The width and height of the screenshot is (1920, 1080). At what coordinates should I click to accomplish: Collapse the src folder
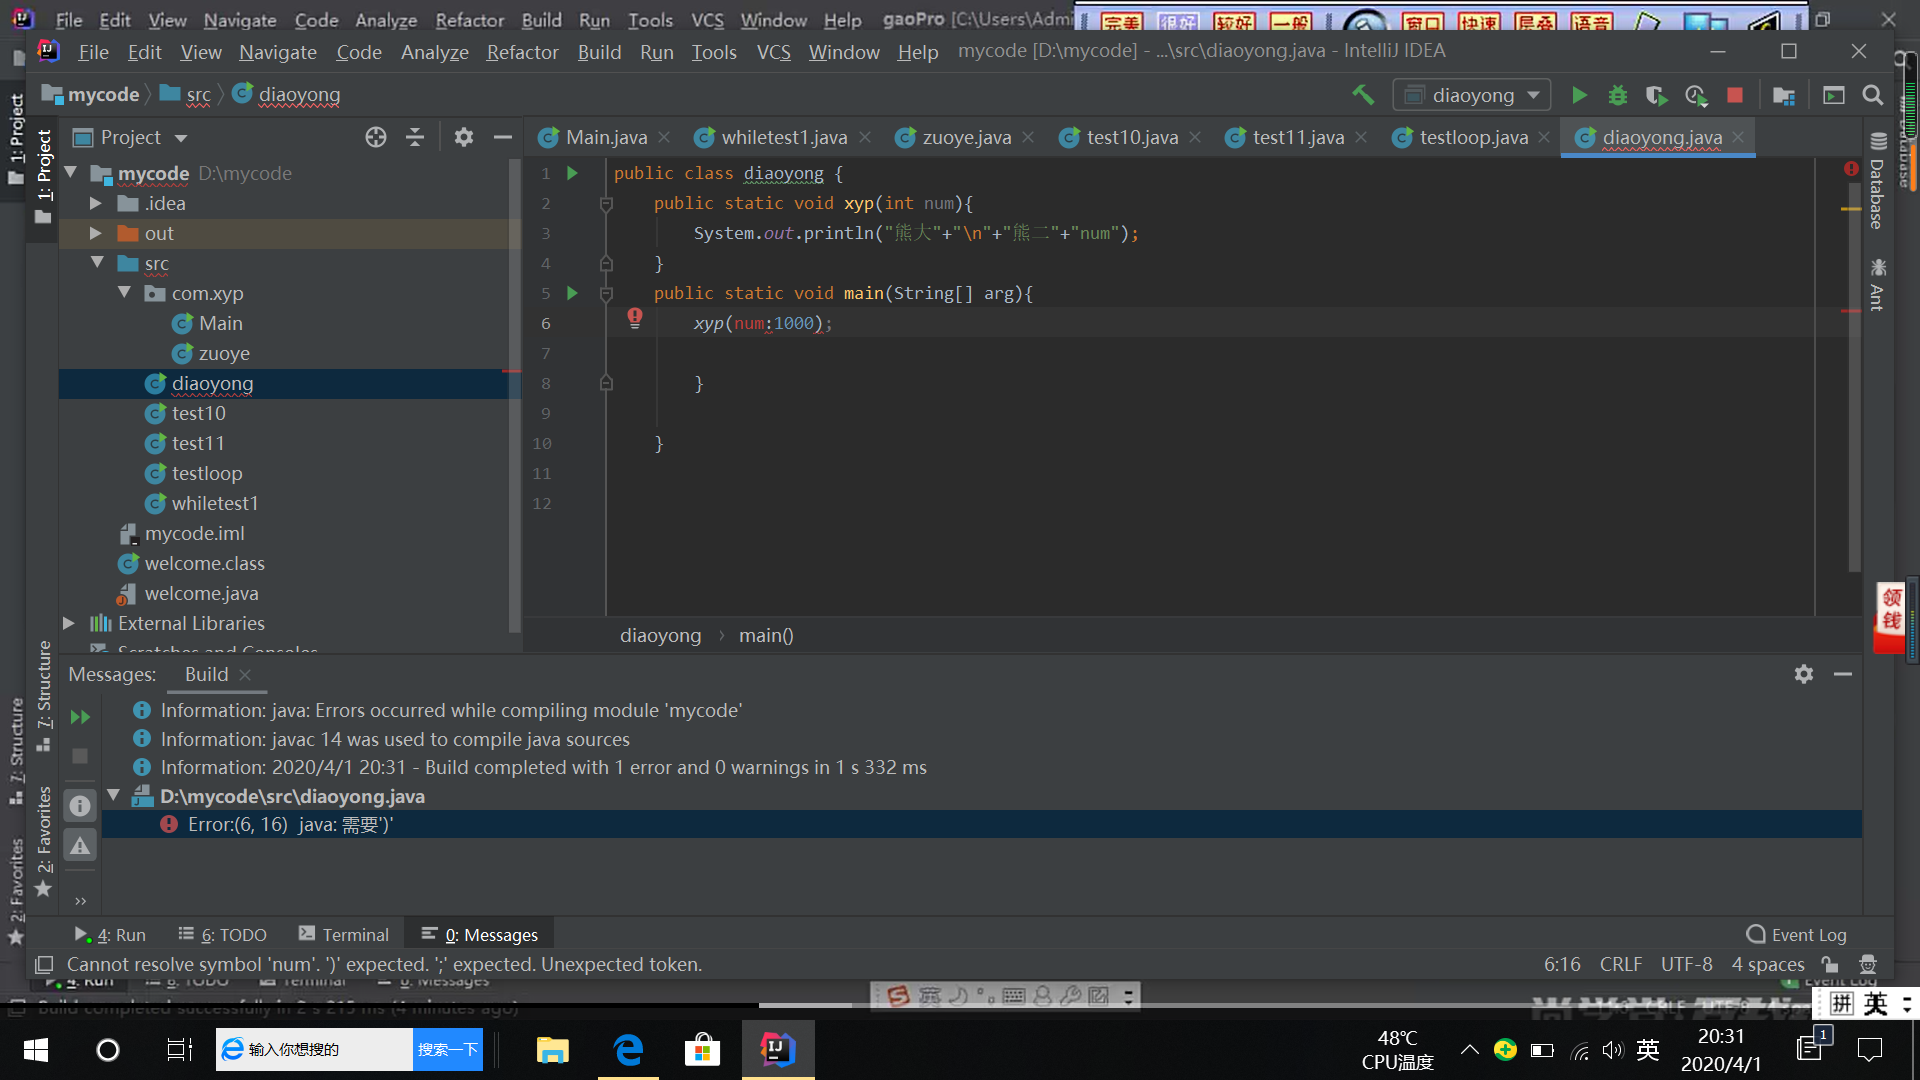coord(97,263)
